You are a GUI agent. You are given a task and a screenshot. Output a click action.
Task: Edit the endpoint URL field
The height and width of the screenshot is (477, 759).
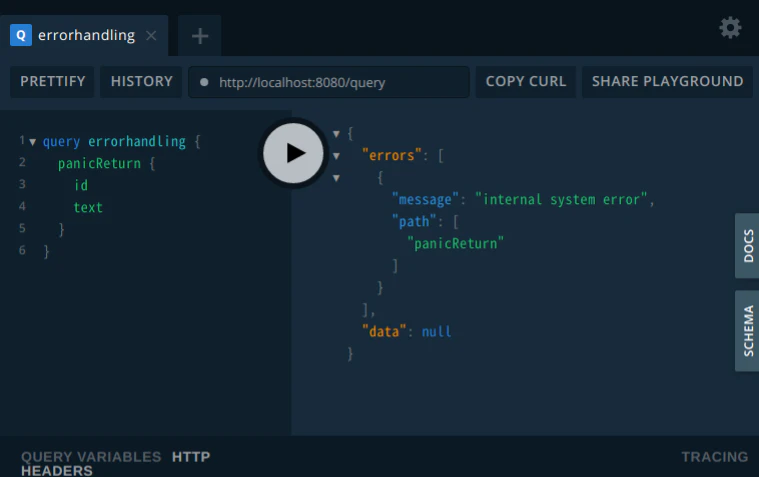tap(329, 82)
